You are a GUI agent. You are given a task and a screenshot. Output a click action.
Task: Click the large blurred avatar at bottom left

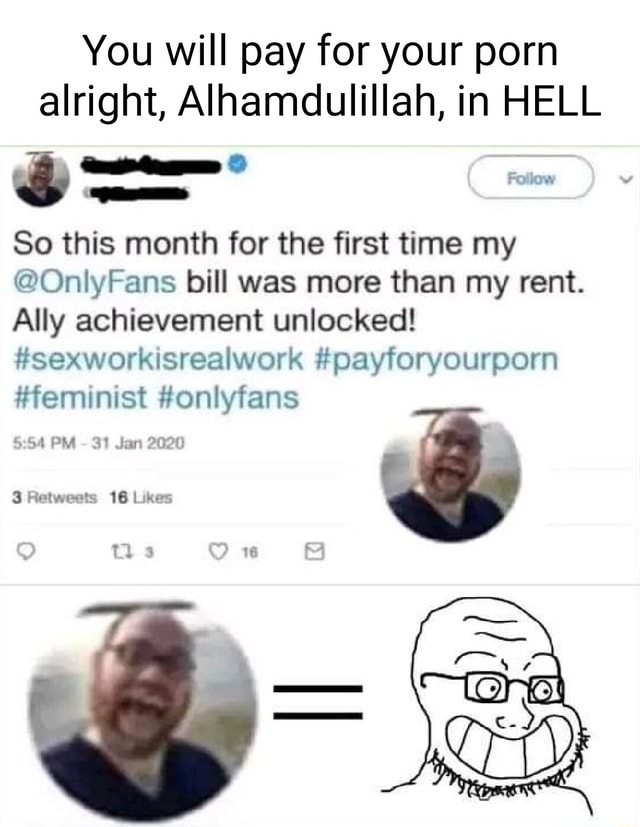tap(142, 711)
